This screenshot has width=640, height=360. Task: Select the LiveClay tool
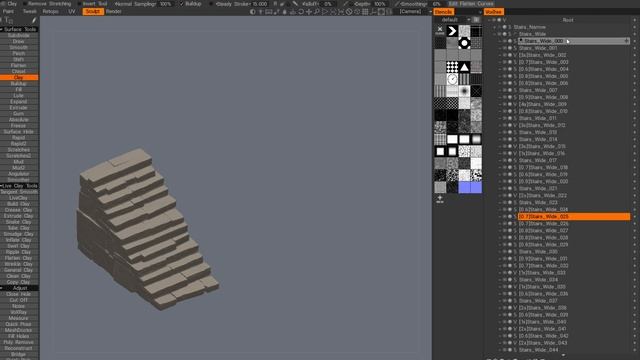[x=19, y=198]
